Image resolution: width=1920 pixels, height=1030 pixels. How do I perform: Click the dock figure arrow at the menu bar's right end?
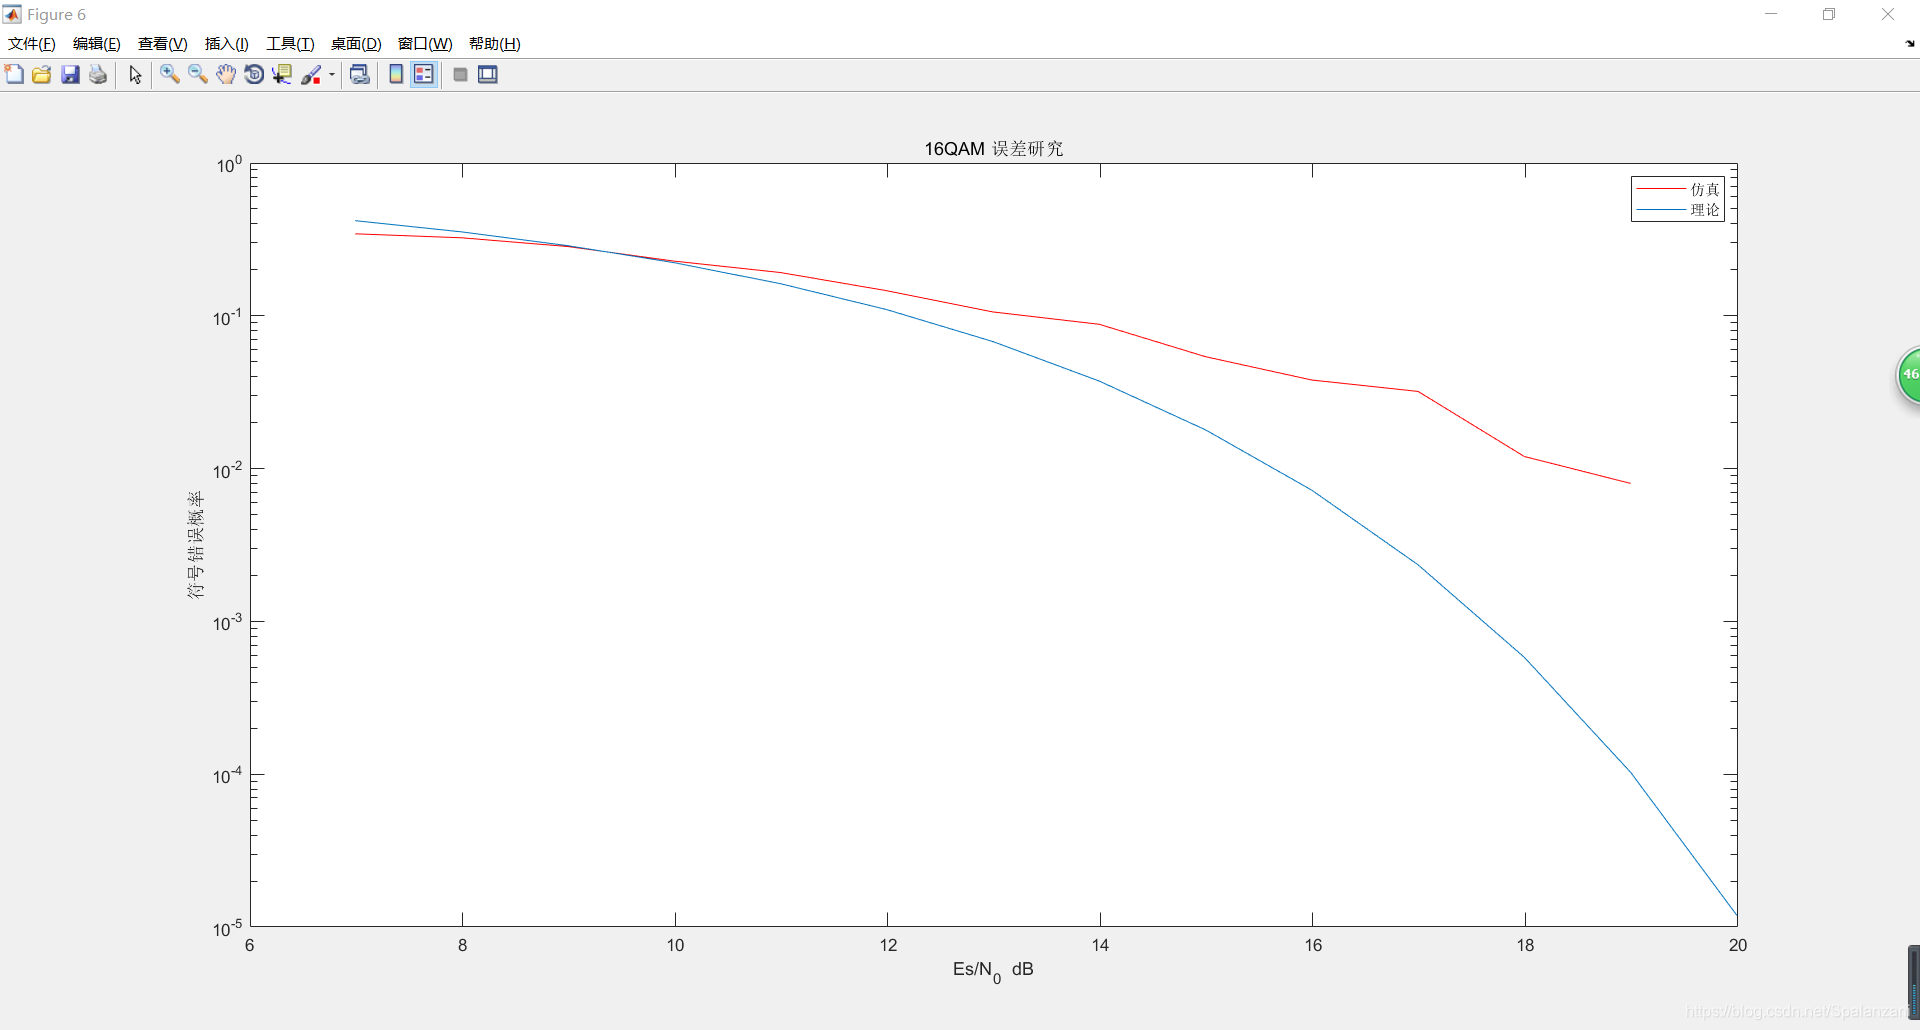coord(1910,44)
